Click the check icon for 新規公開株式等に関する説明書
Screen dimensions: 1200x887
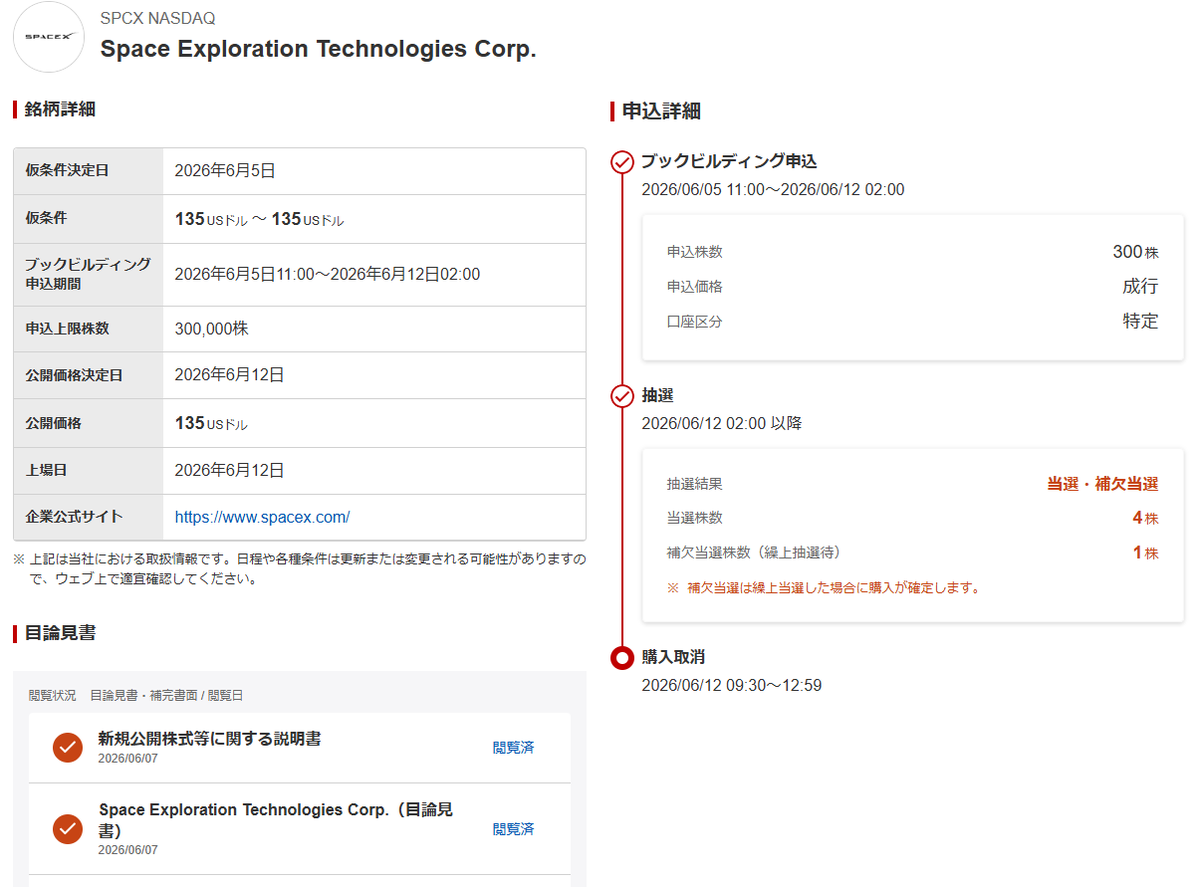click(67, 747)
